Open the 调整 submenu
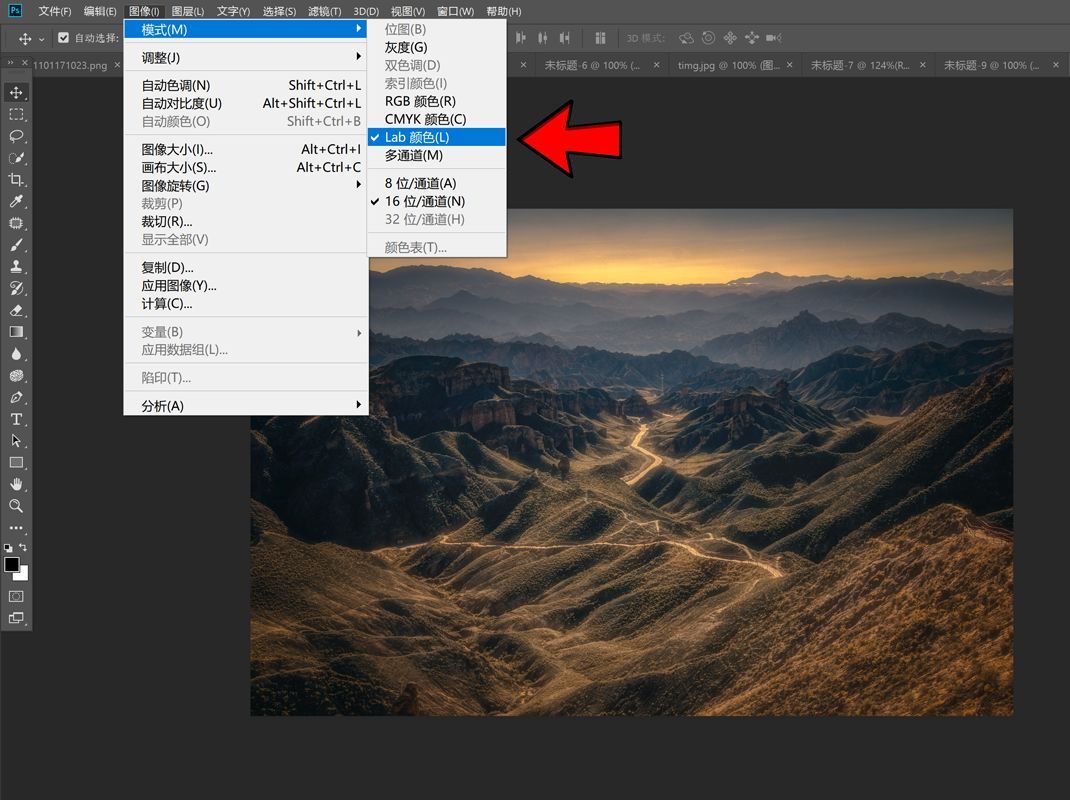 160,58
